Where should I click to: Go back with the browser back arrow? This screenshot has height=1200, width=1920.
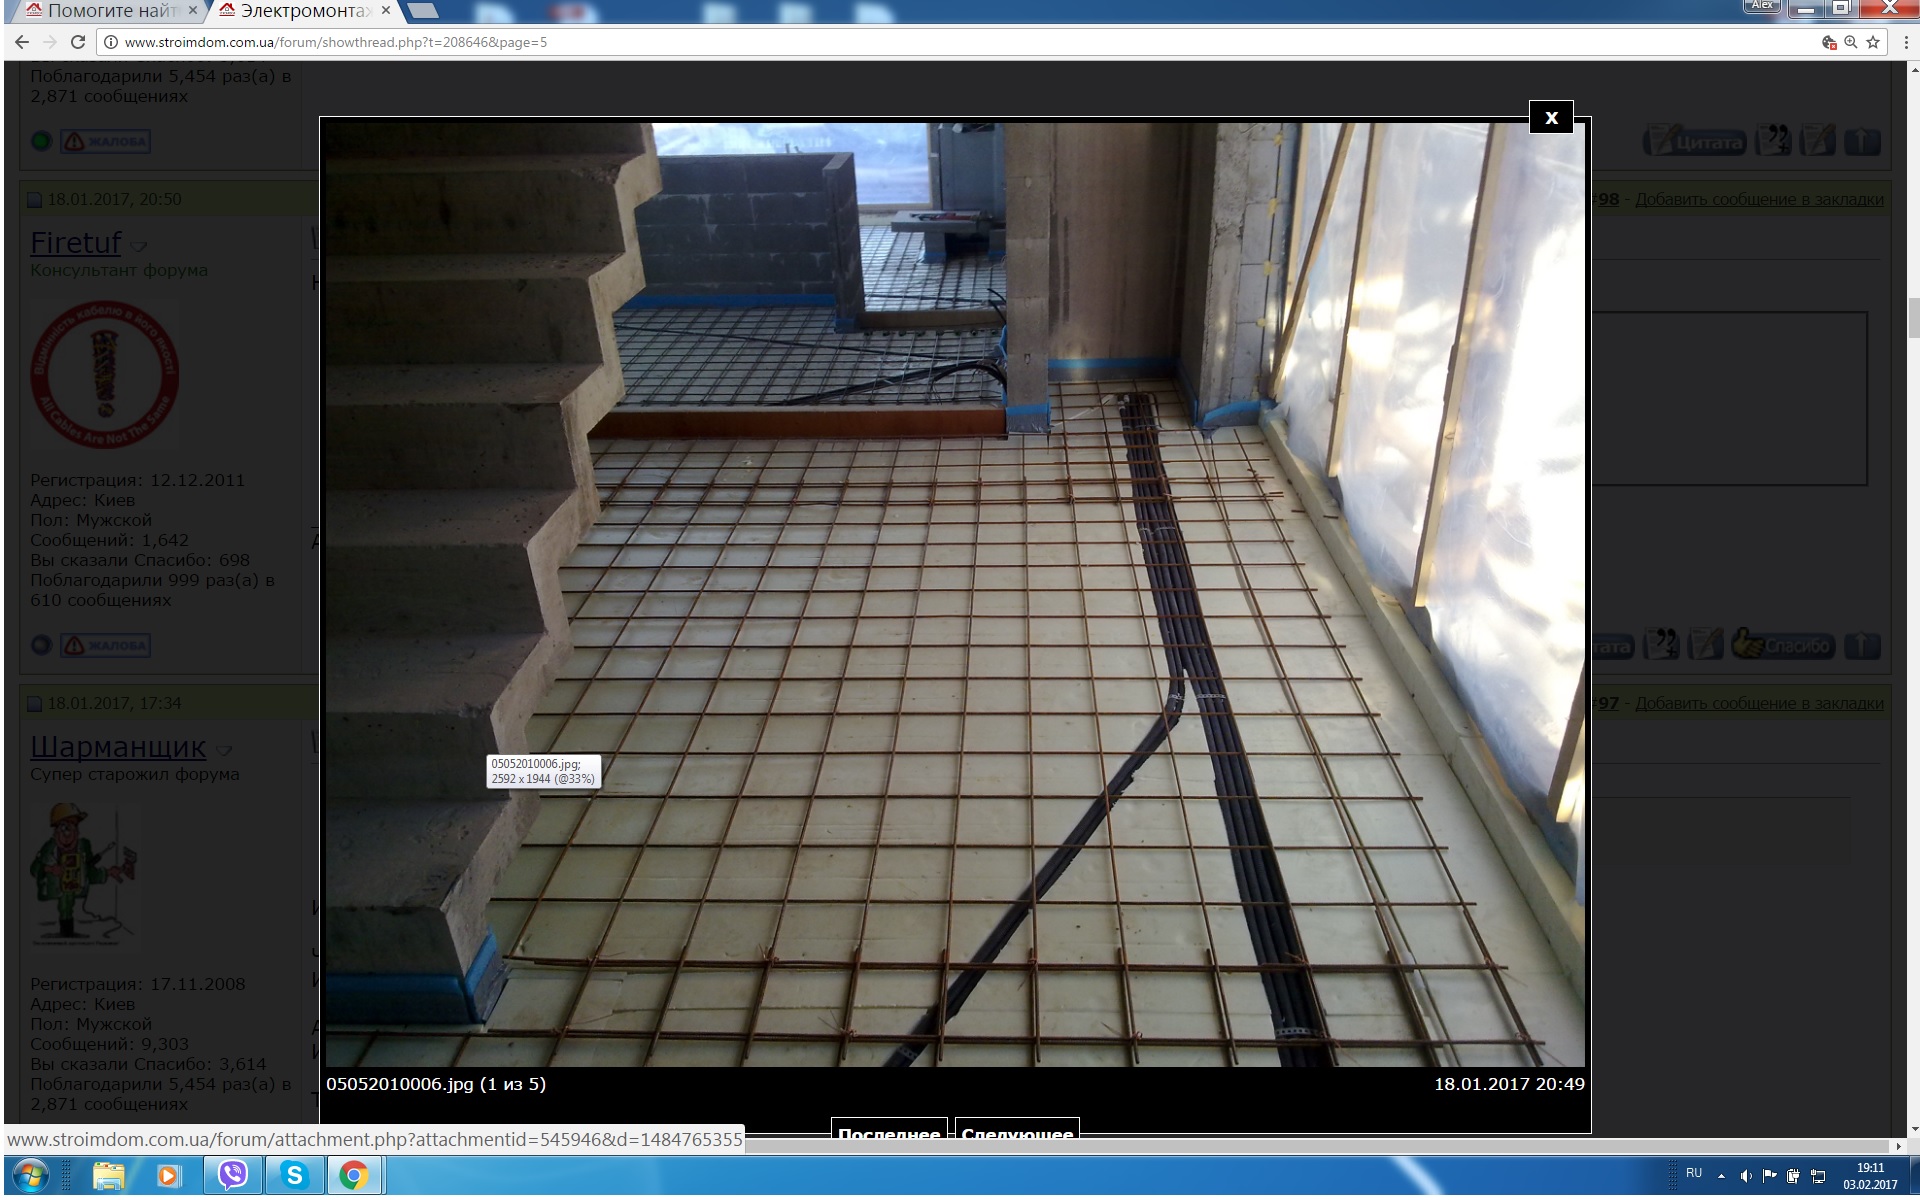click(x=22, y=42)
